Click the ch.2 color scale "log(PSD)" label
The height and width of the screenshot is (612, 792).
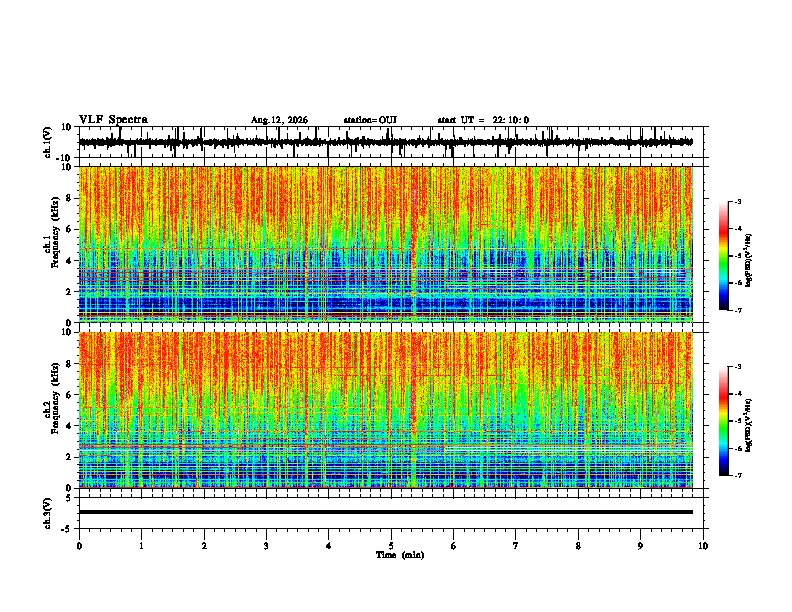[748, 425]
